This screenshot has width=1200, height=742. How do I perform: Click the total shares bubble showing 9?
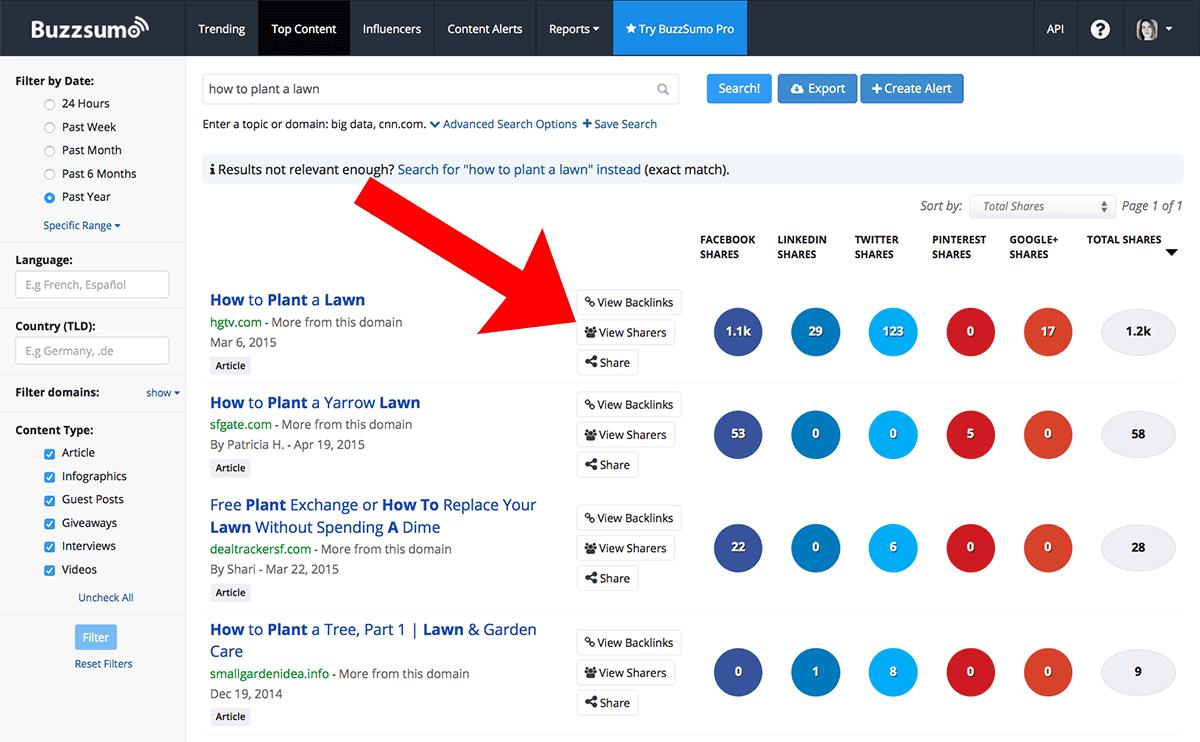pyautogui.click(x=1138, y=672)
